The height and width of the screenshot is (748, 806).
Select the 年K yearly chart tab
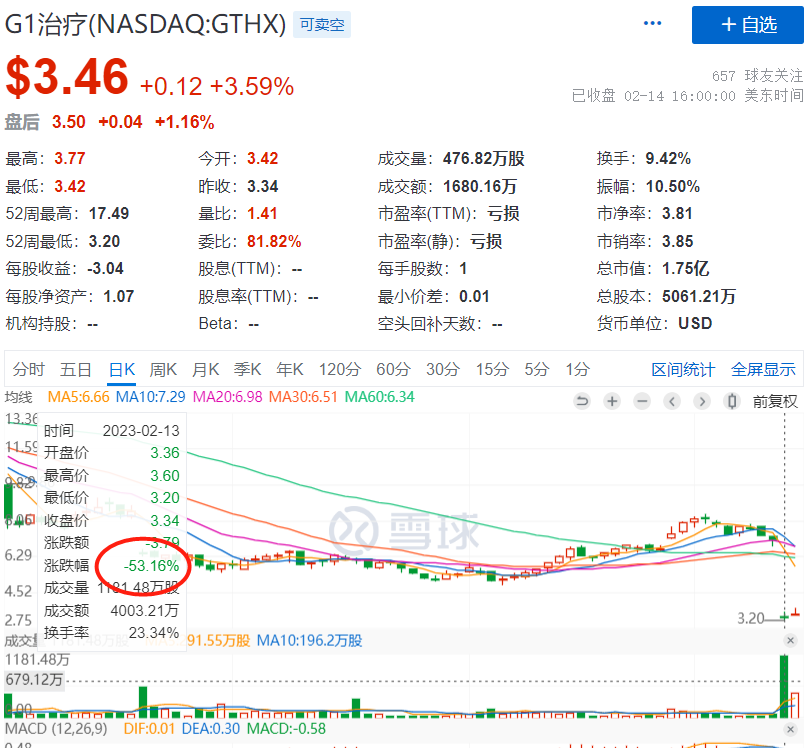pyautogui.click(x=290, y=369)
